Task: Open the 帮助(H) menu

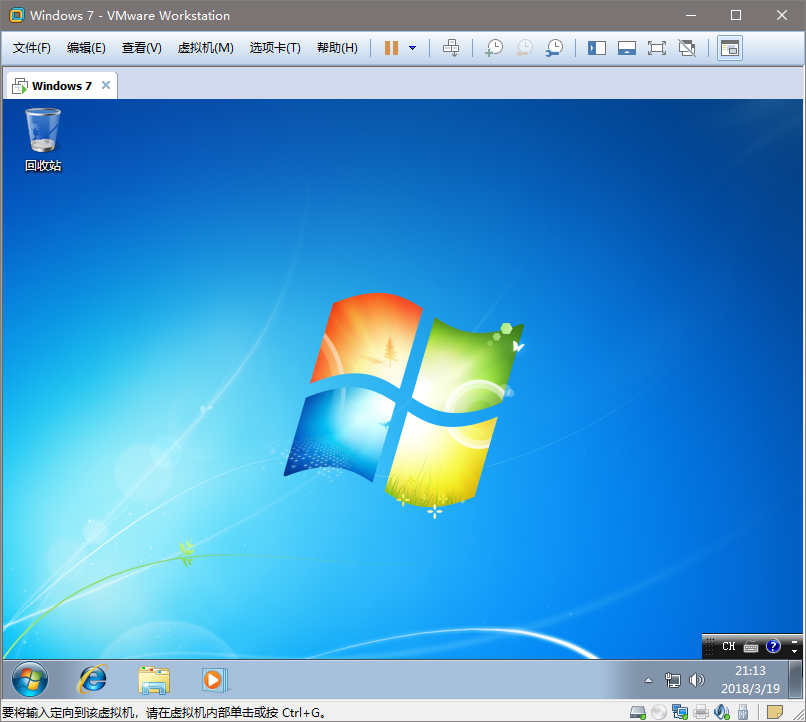Action: click(337, 48)
